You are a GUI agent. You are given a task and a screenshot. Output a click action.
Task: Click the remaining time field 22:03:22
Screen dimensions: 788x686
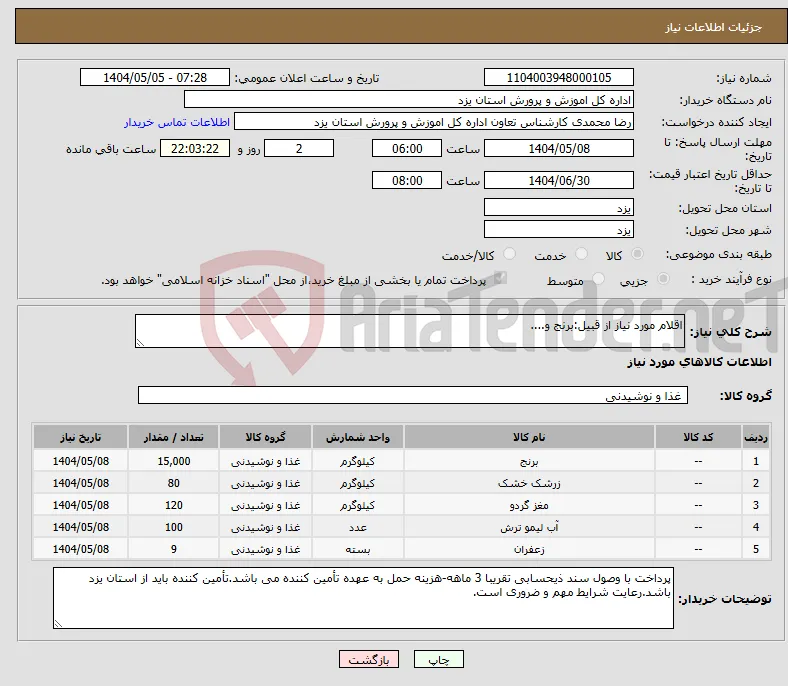[195, 148]
